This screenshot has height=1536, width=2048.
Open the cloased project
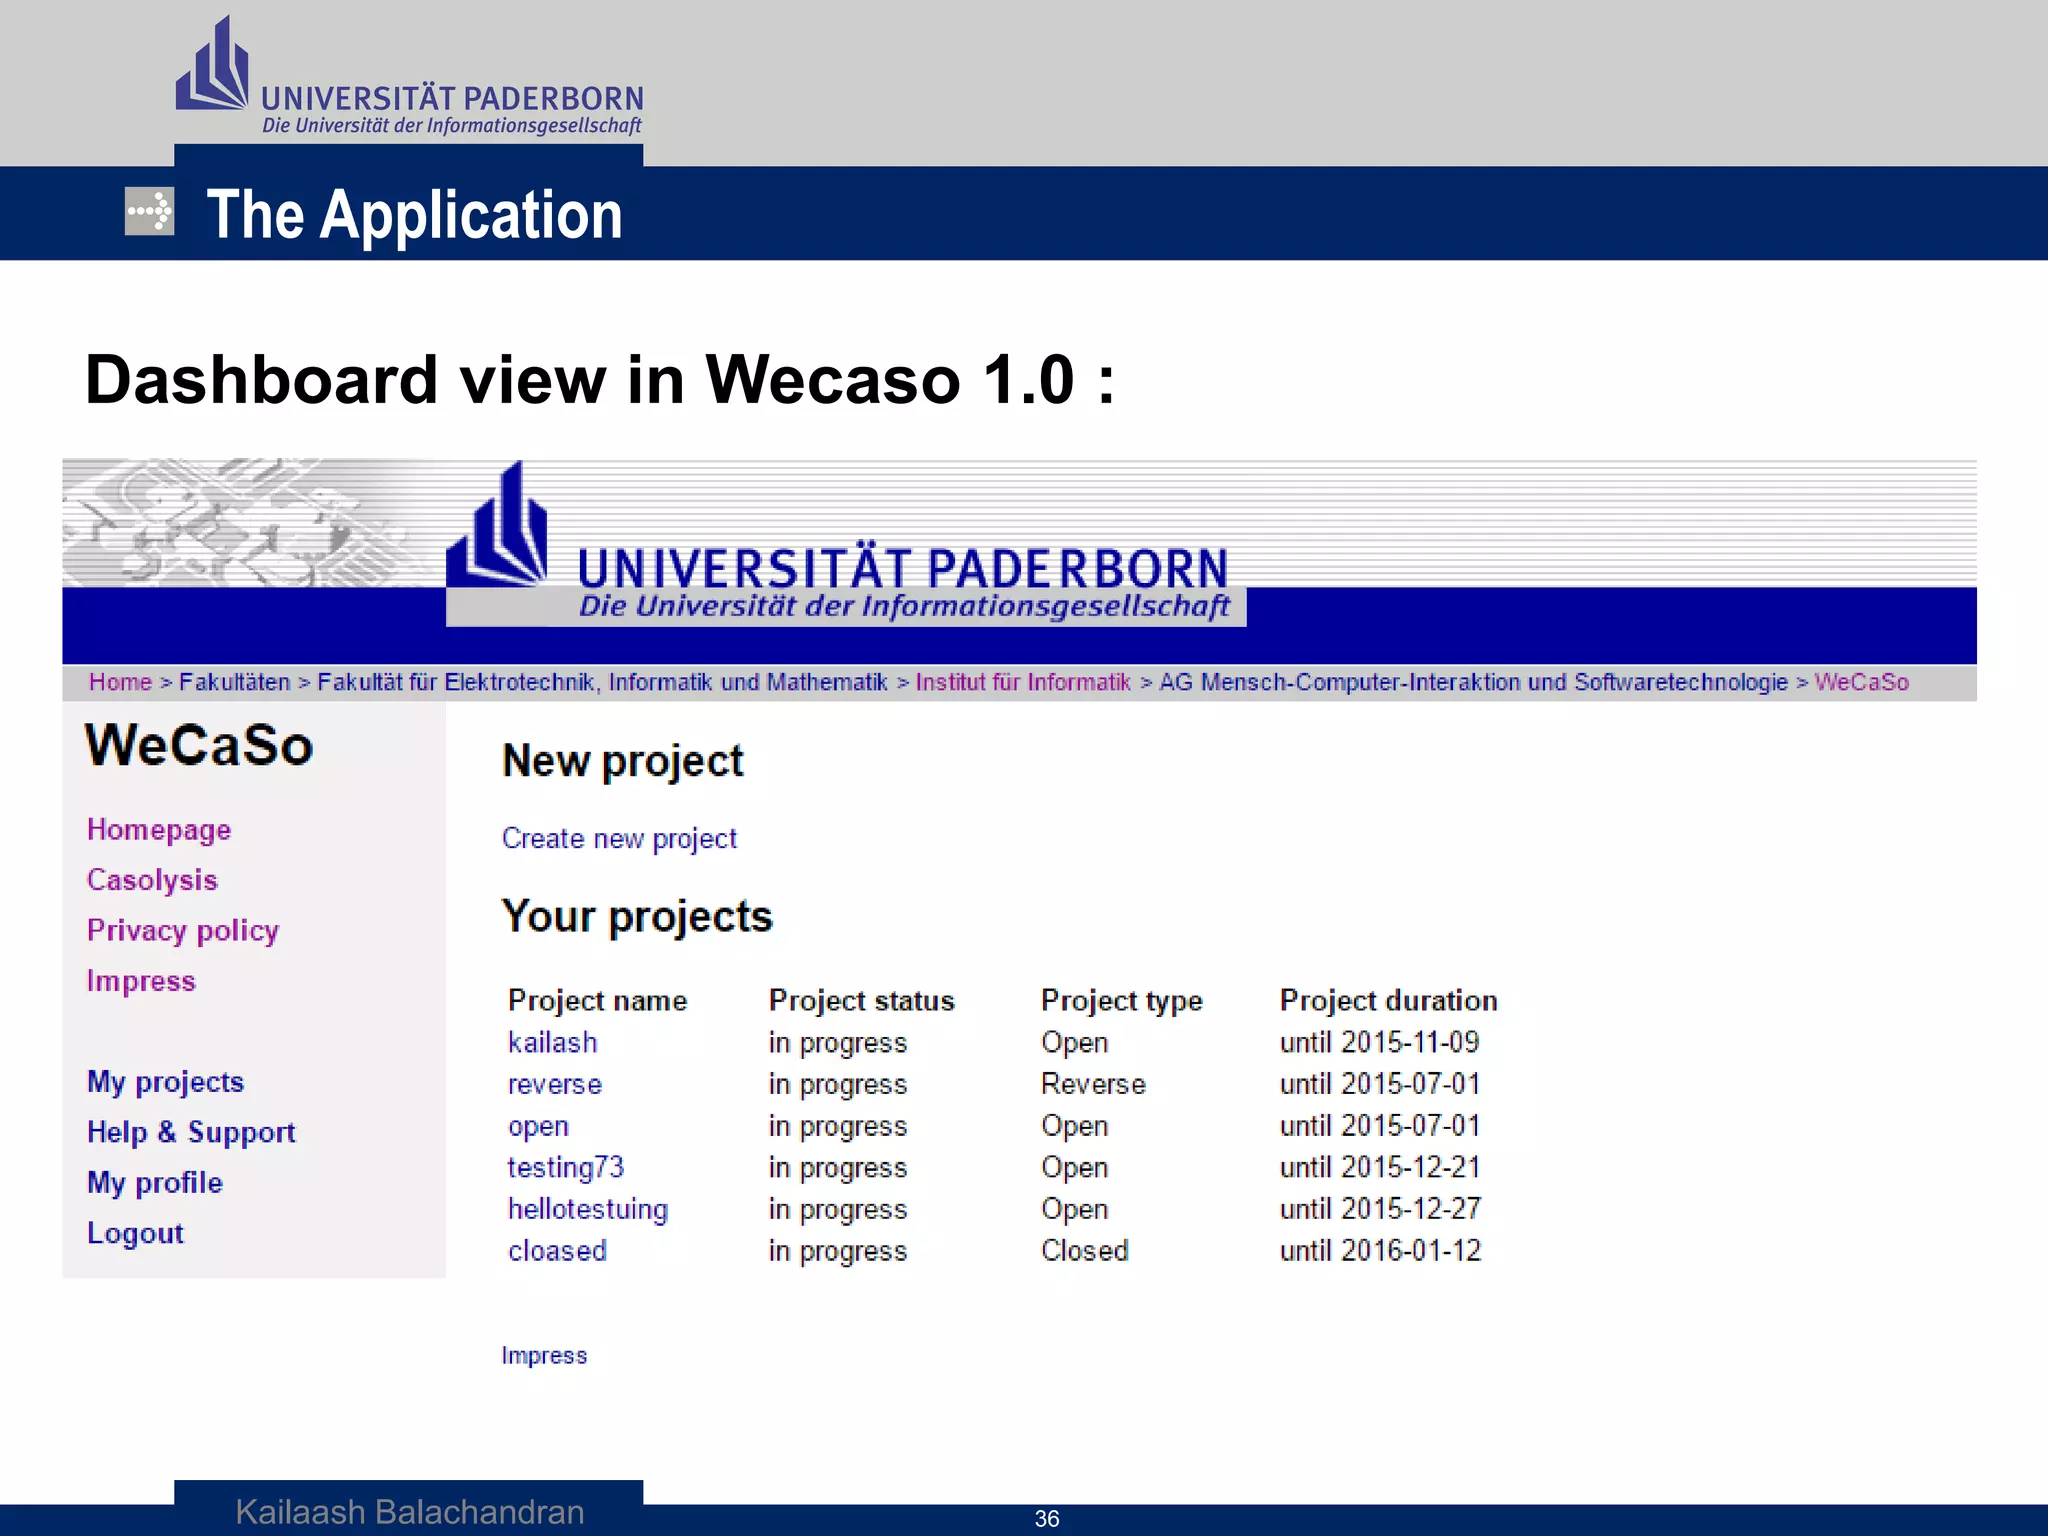(x=557, y=1251)
